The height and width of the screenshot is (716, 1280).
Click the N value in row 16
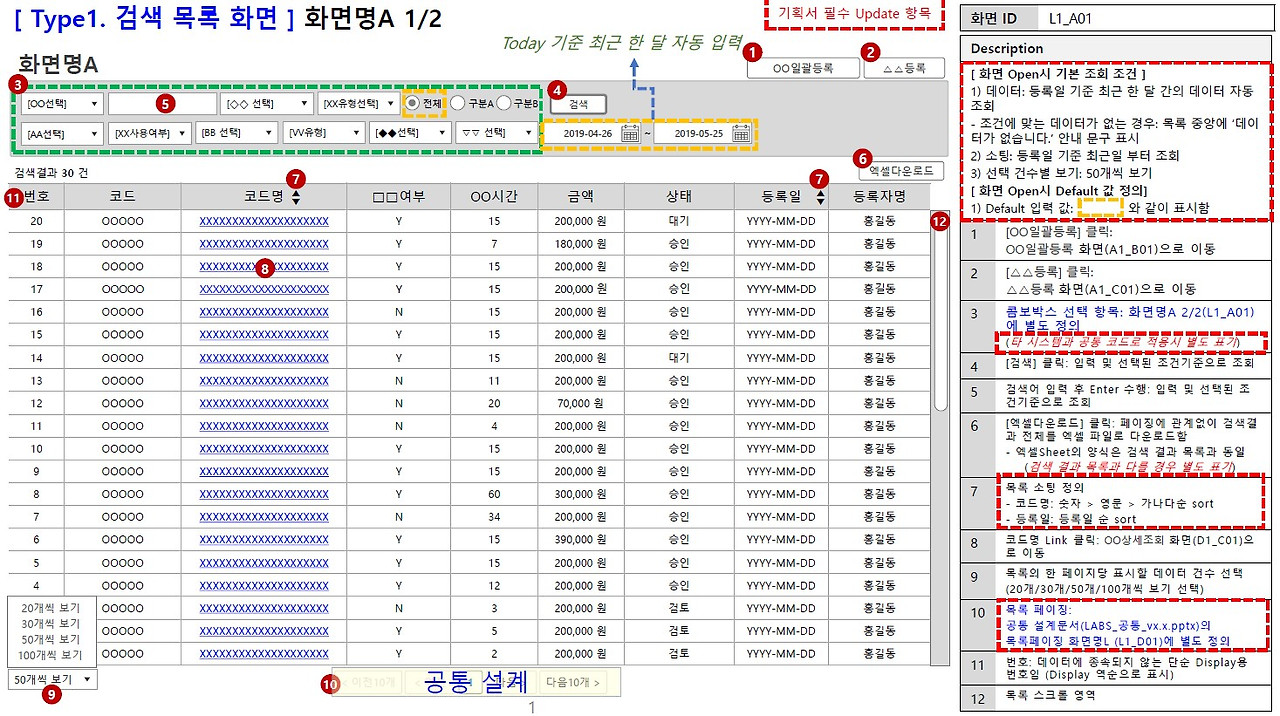pos(399,312)
